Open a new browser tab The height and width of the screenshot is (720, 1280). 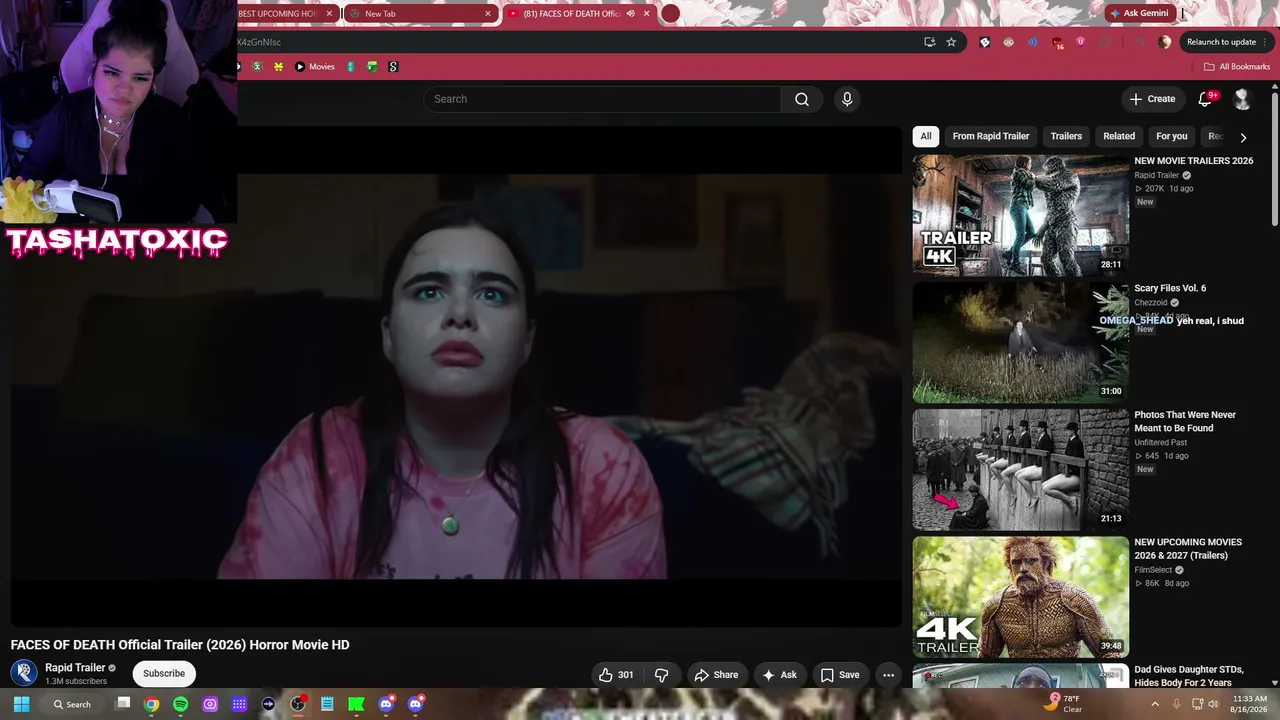click(671, 14)
